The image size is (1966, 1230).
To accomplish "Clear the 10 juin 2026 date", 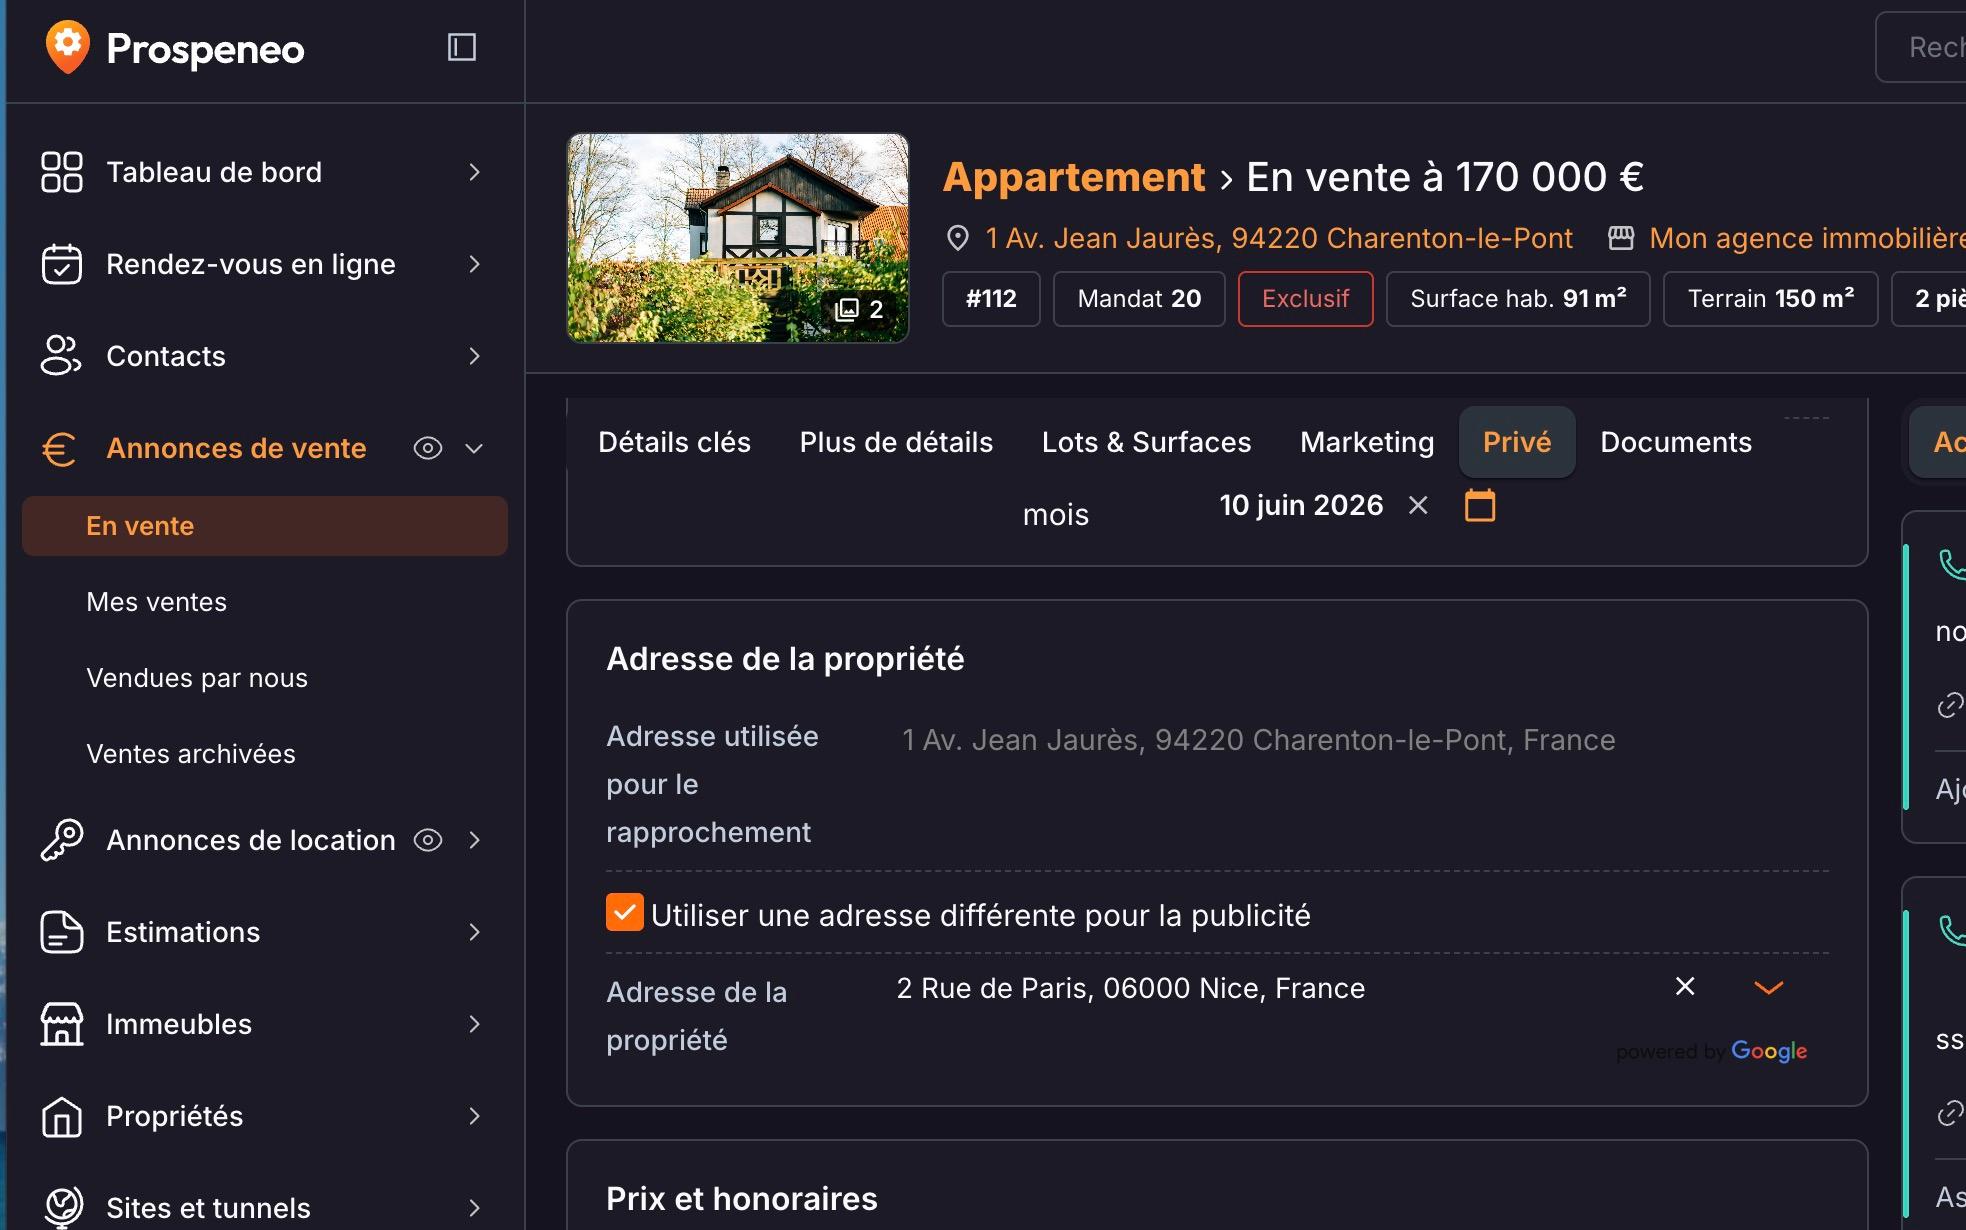I will click(x=1418, y=505).
